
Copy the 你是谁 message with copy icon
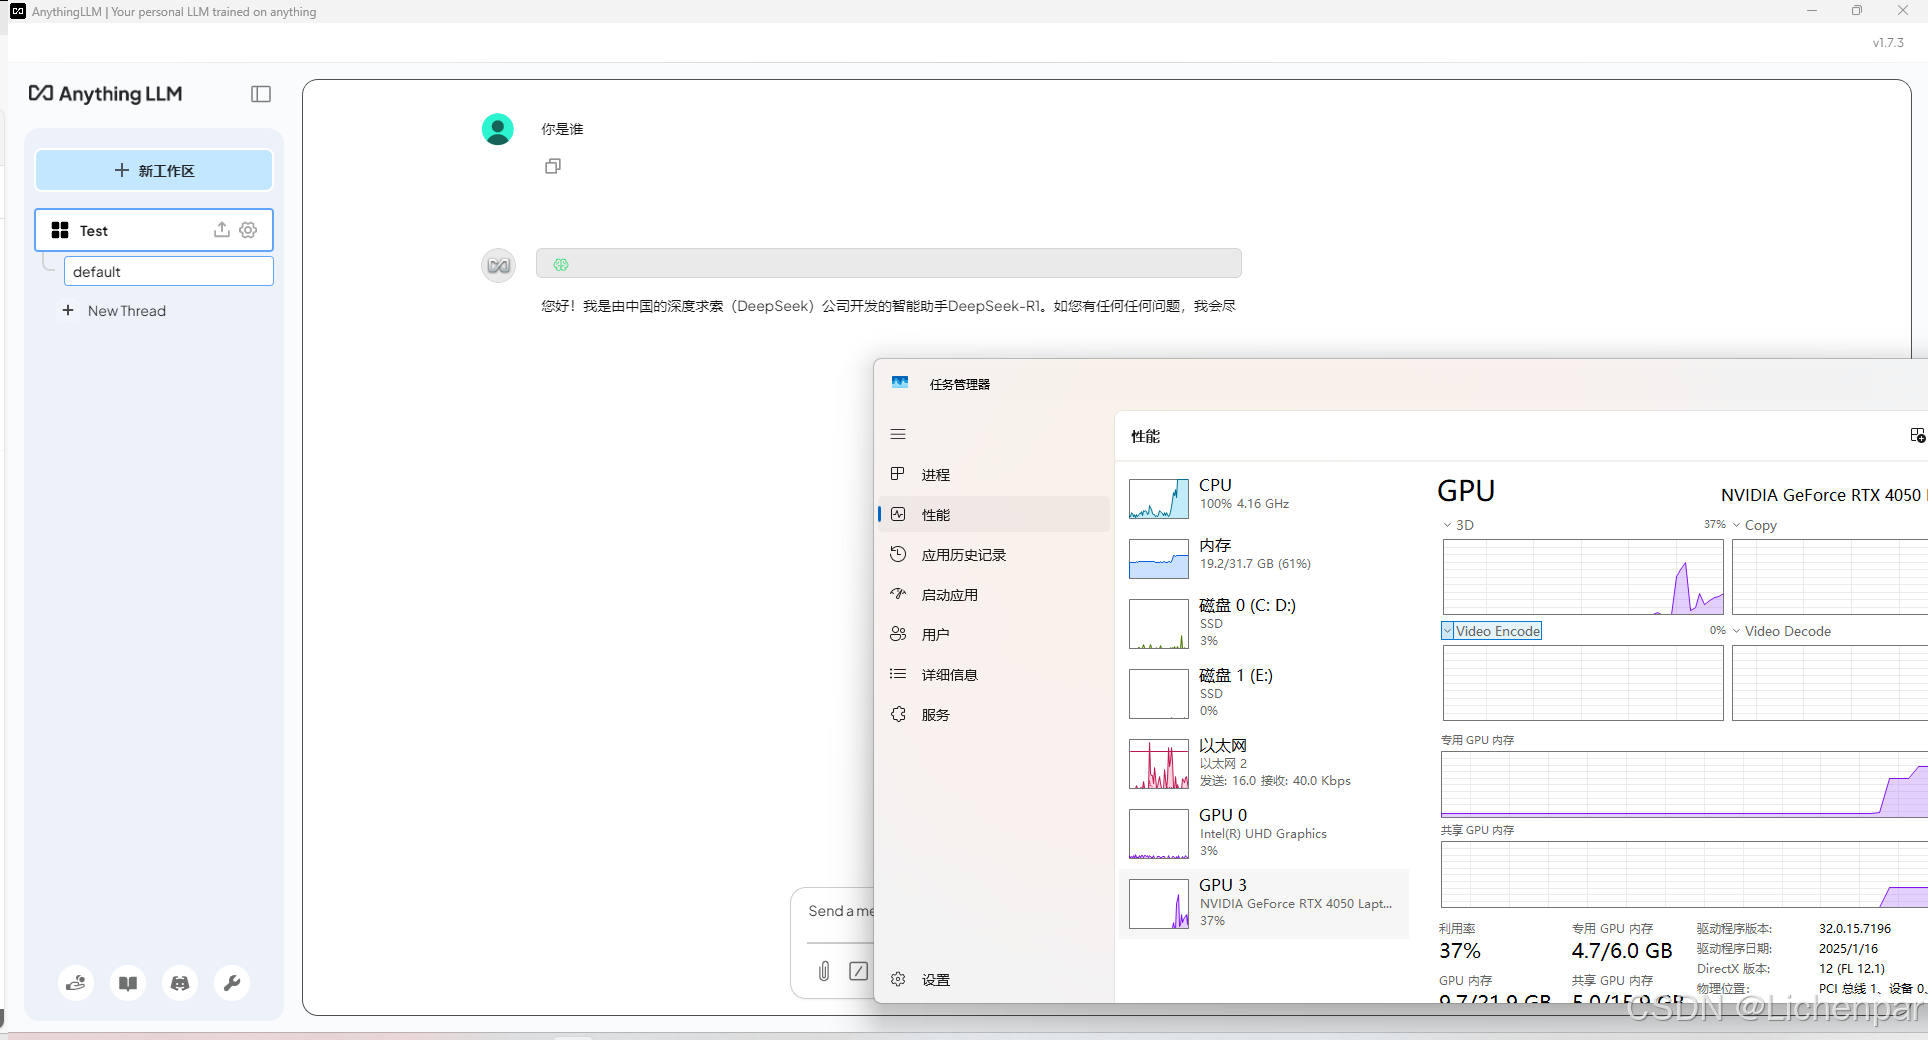click(x=553, y=166)
